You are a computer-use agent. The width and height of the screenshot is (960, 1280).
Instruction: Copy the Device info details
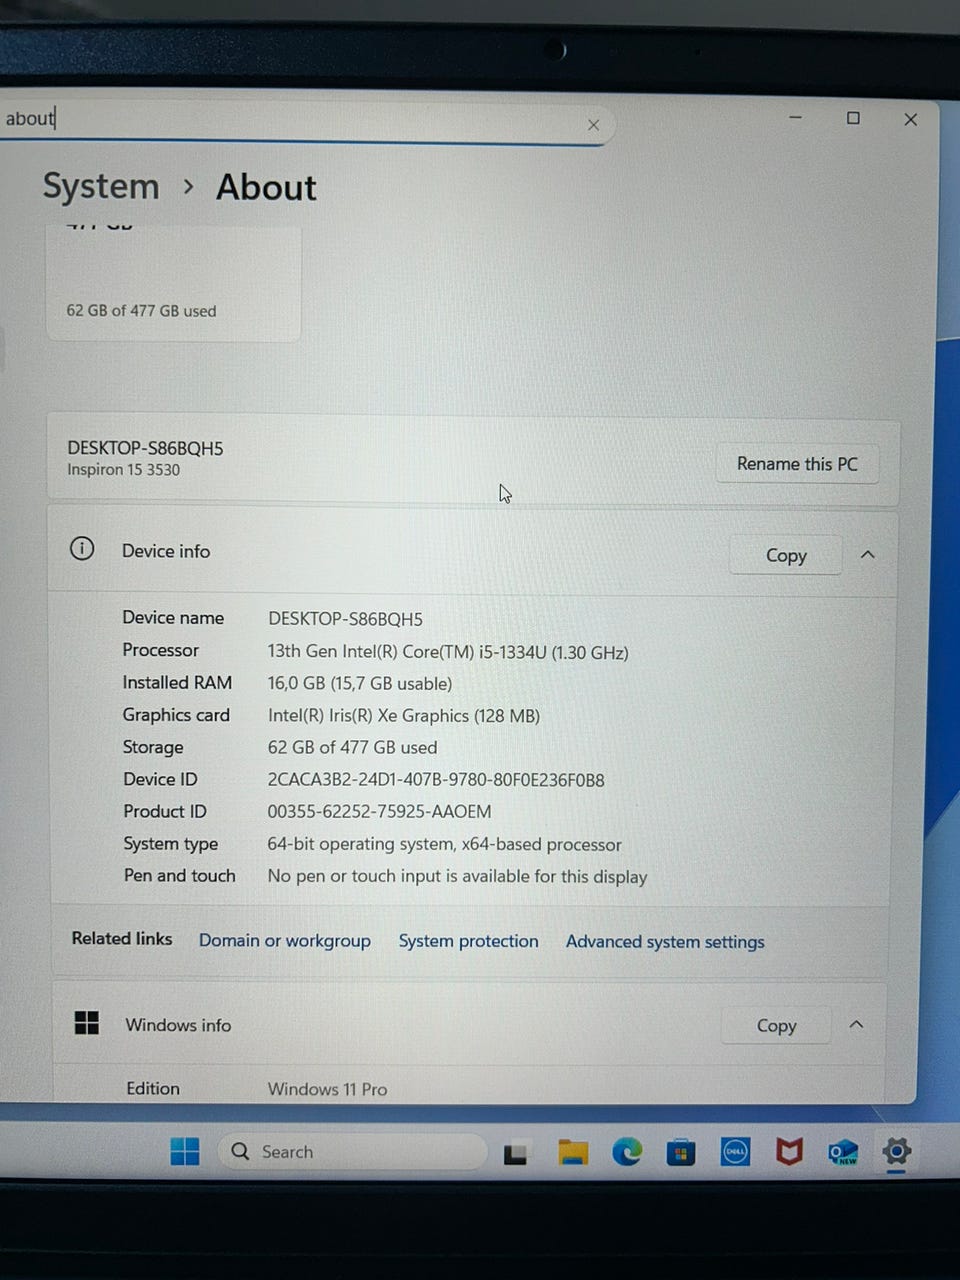[786, 555]
